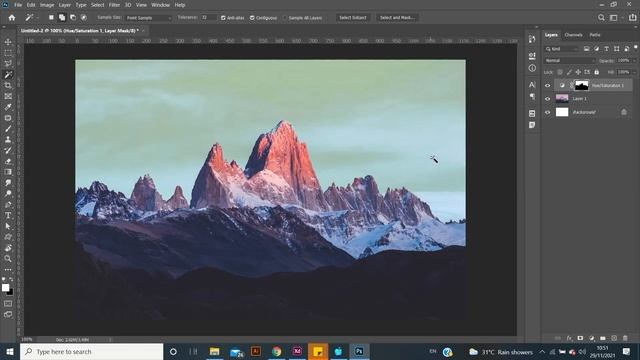
Task: Switch to the Channels tab
Action: (573, 35)
